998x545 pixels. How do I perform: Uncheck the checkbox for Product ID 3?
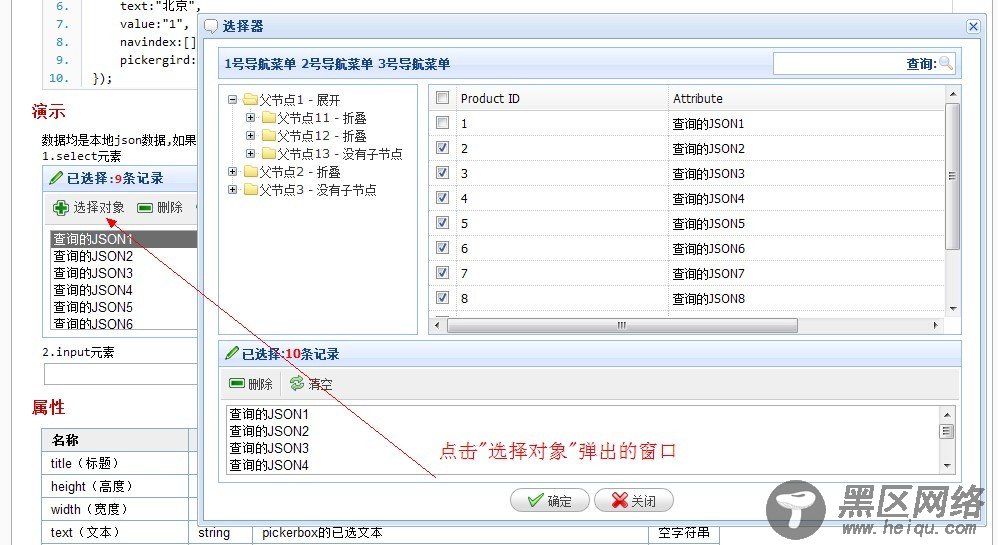click(x=442, y=173)
